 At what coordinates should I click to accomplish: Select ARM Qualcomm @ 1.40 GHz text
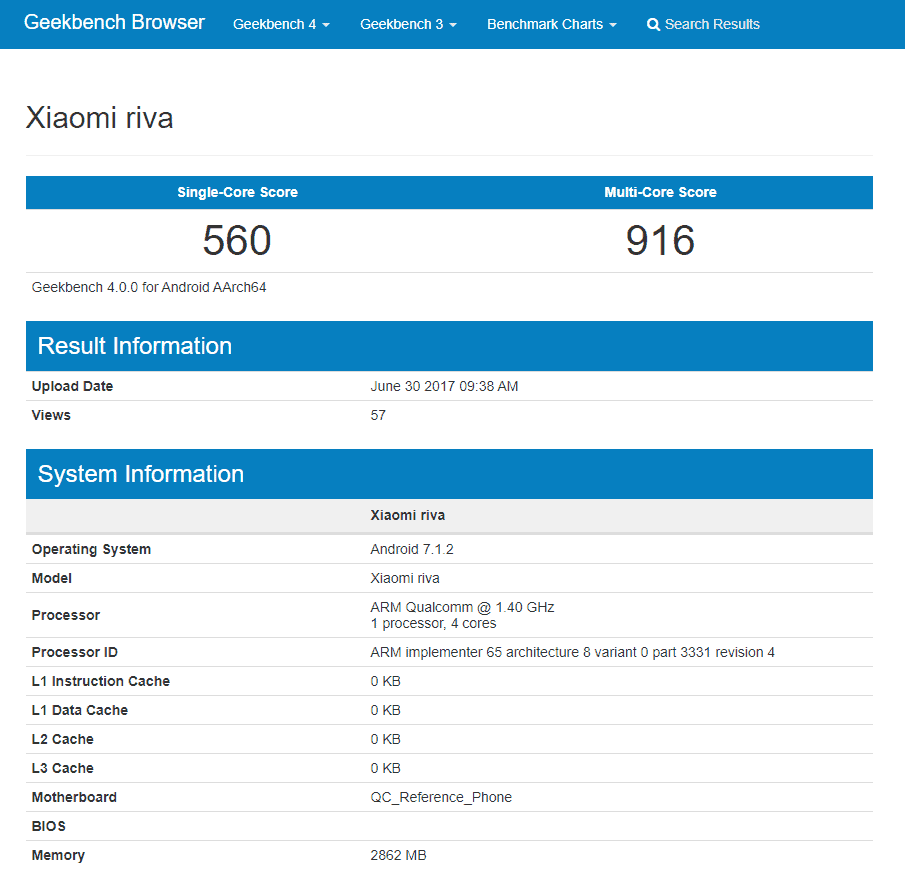pos(462,607)
